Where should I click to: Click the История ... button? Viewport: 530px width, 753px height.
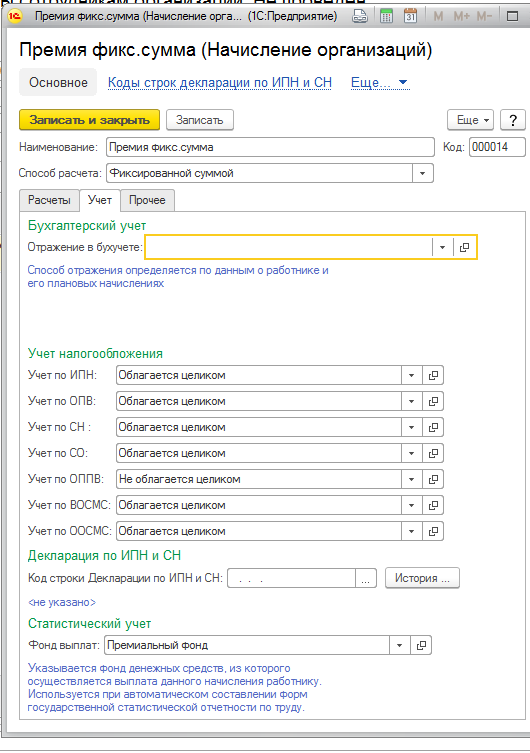point(422,578)
